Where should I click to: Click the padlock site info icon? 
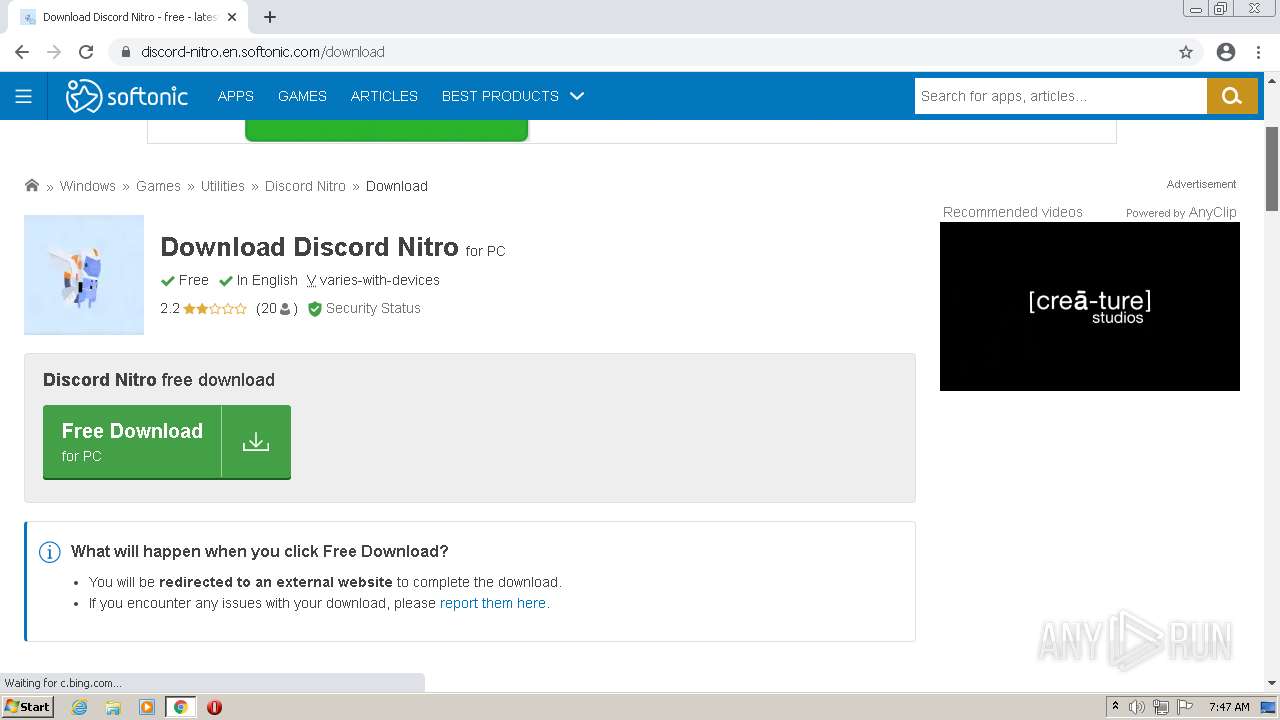point(126,52)
